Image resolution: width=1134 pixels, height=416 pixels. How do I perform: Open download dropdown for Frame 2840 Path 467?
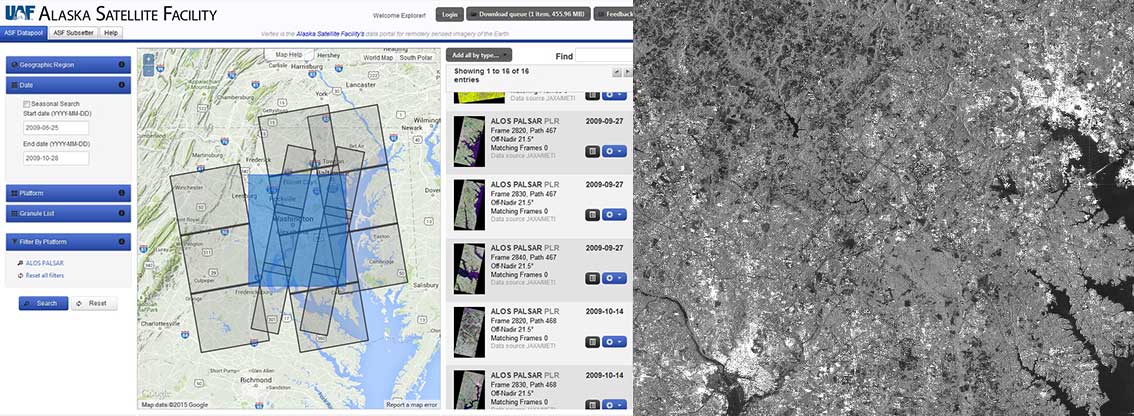tap(614, 278)
